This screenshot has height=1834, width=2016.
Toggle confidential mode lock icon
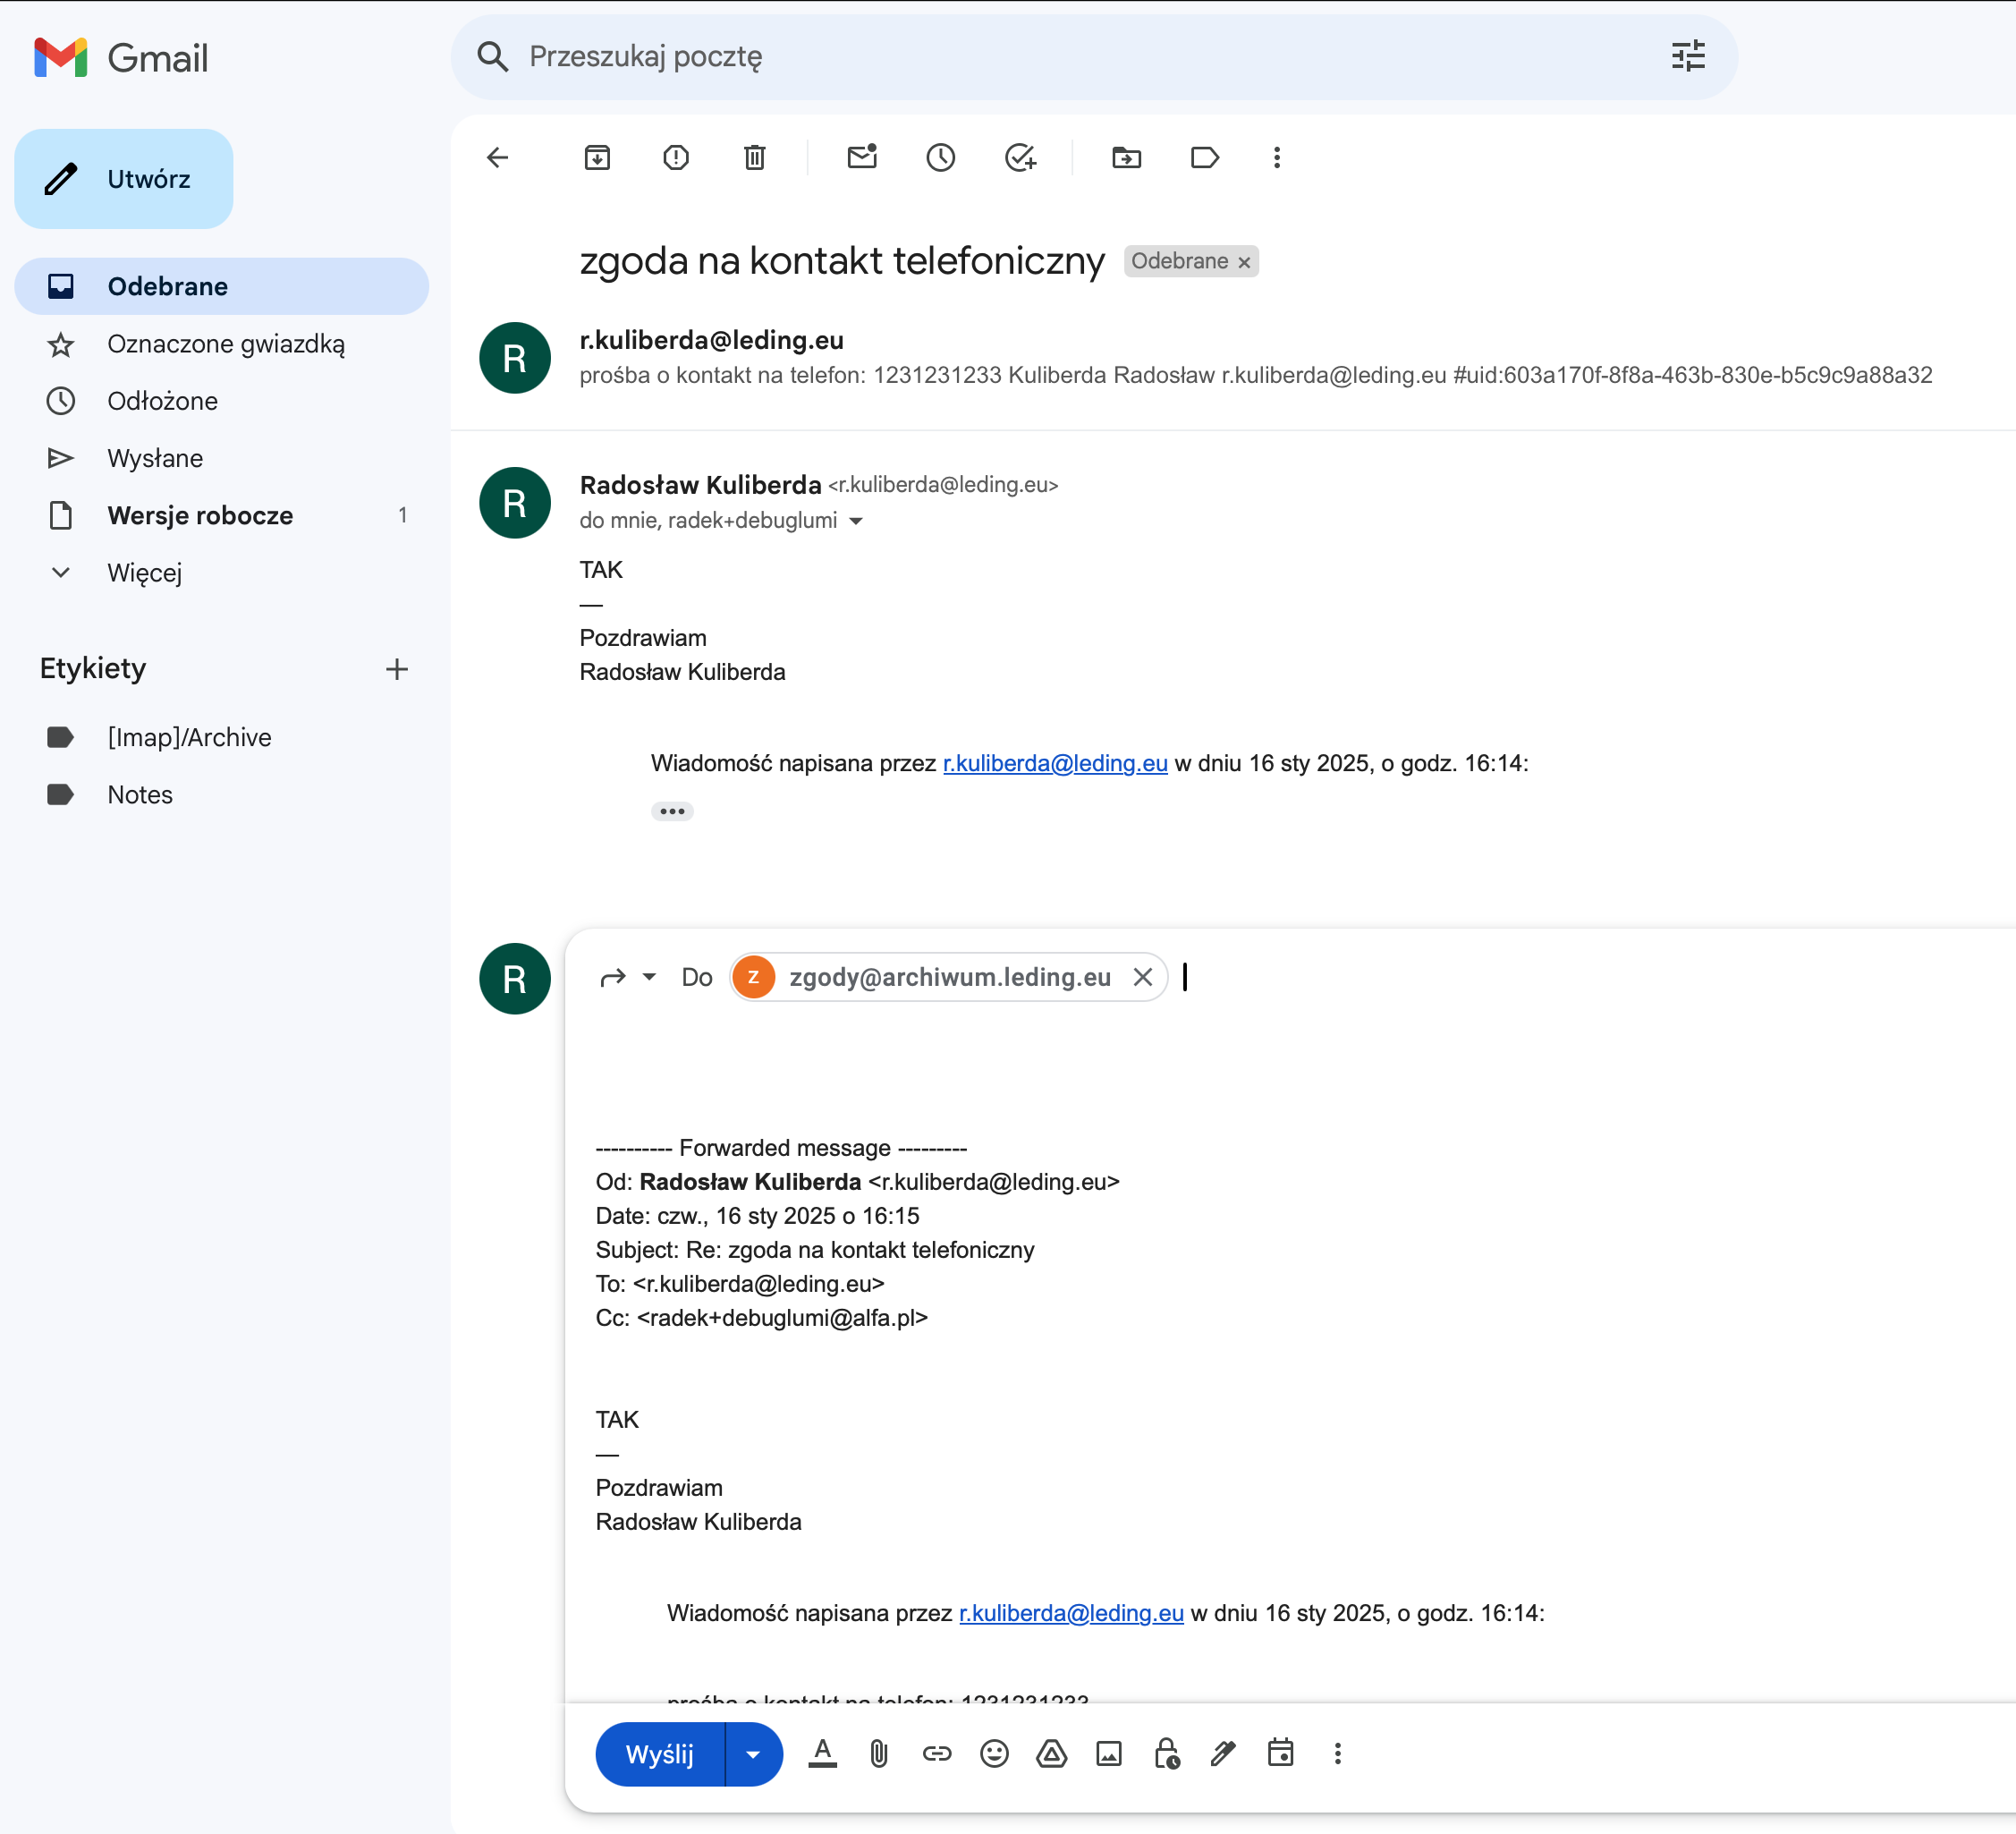tap(1166, 1753)
